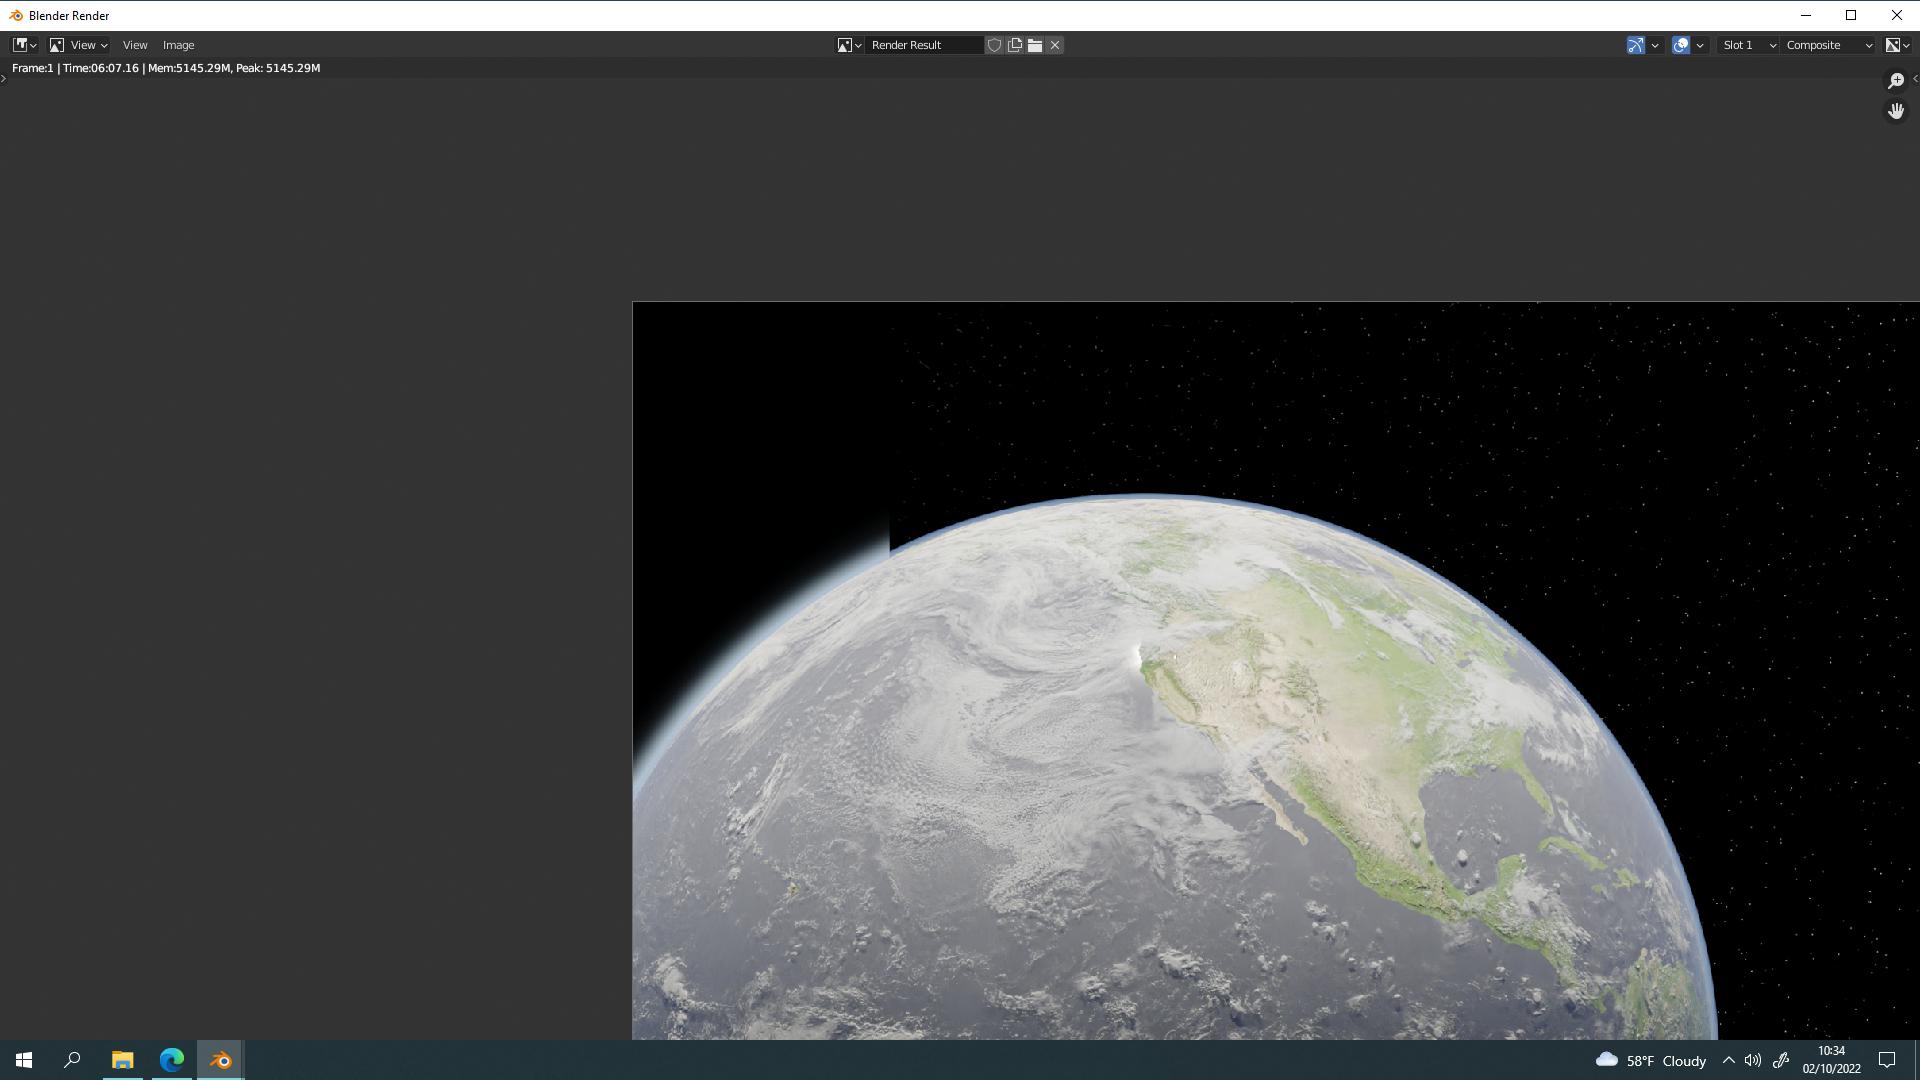This screenshot has height=1080, width=1920.
Task: Open Windows Start menu
Action: pos(24,1060)
